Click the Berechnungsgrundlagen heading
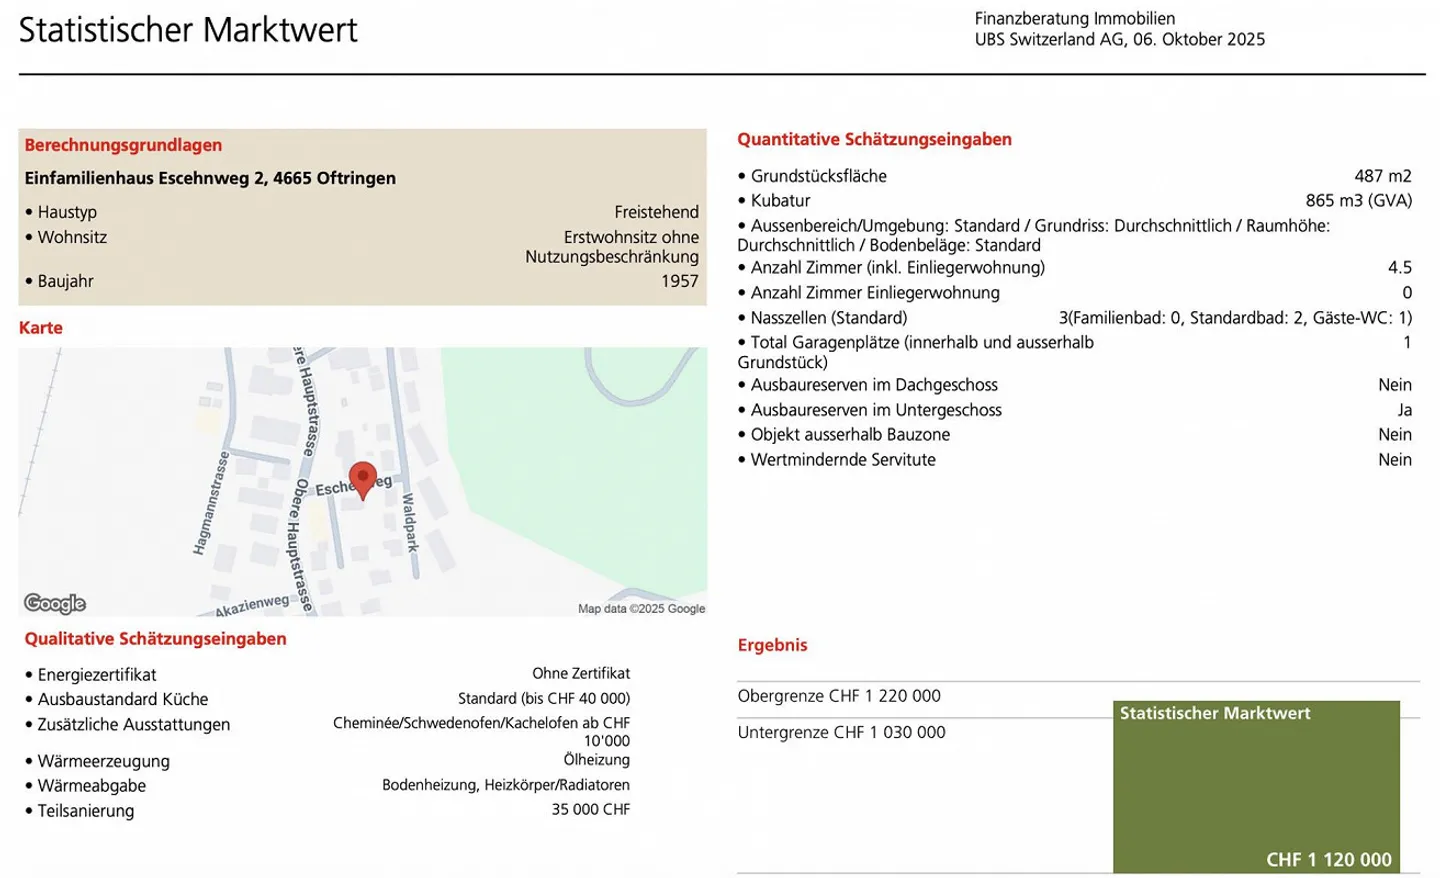 [123, 145]
